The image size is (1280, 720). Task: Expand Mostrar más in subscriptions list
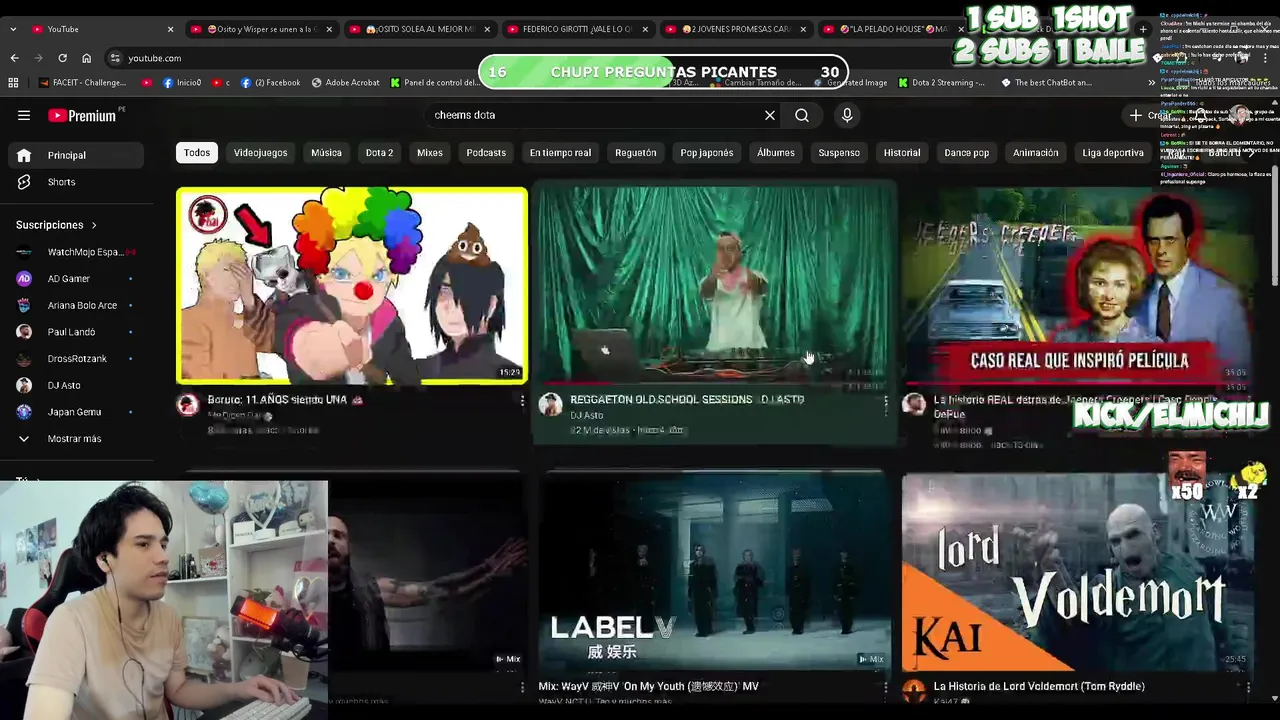click(77, 438)
